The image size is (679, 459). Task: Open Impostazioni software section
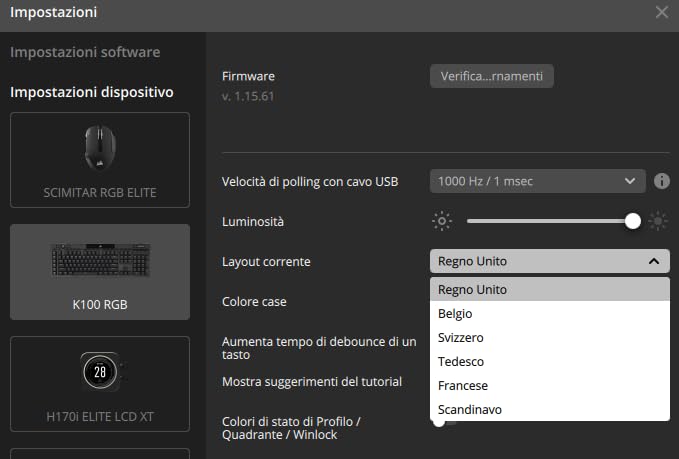pyautogui.click(x=85, y=52)
